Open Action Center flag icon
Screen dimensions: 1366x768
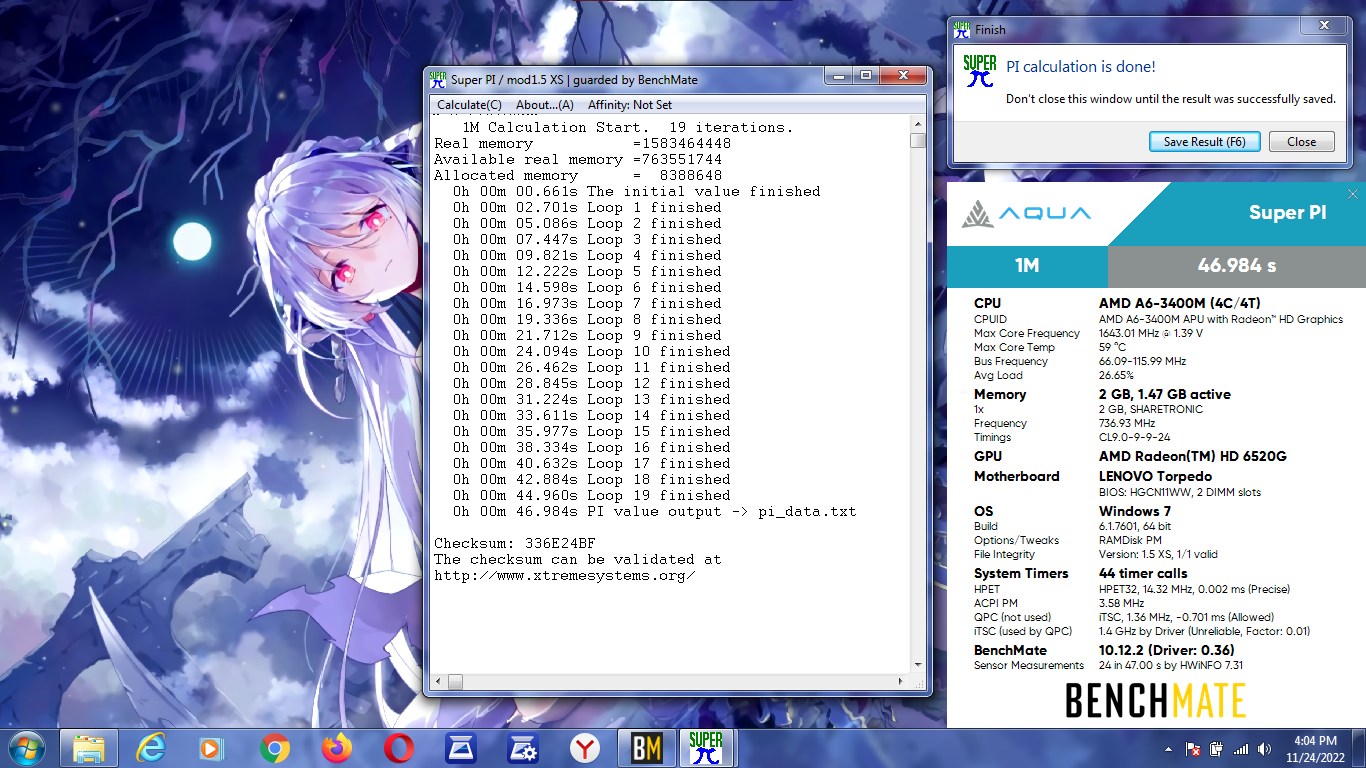point(1193,749)
